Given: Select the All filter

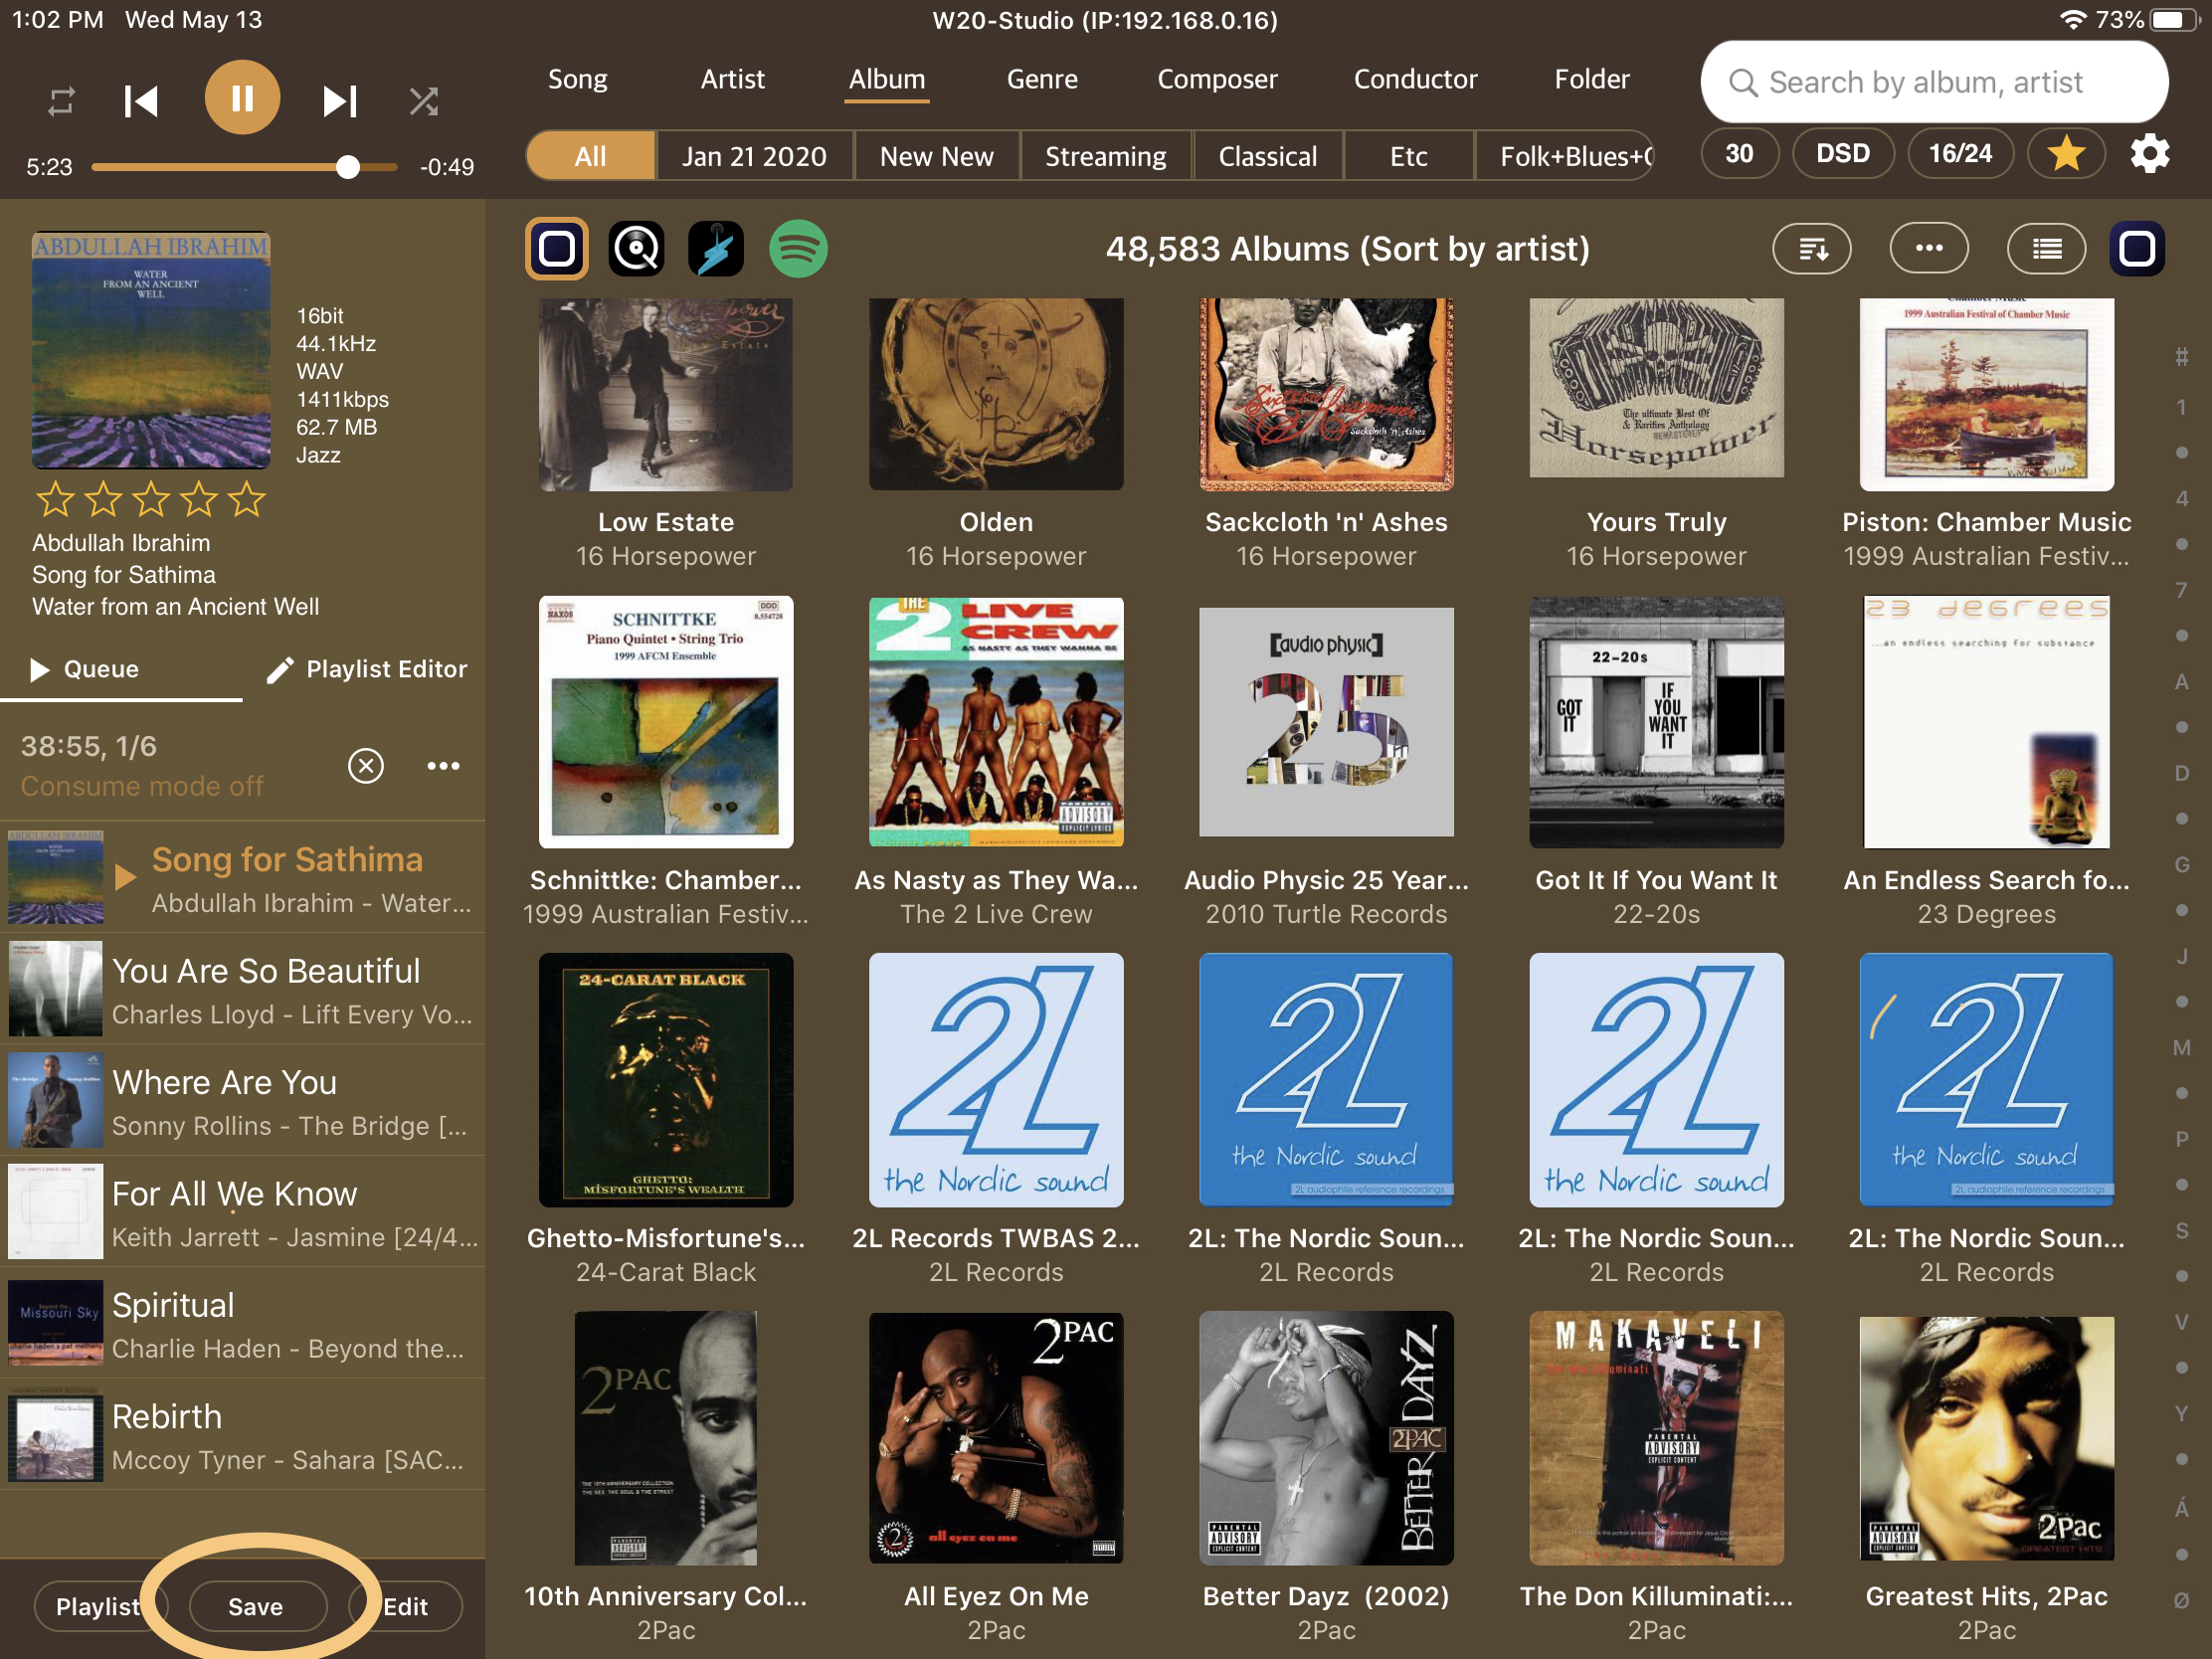Looking at the screenshot, I should tap(590, 156).
